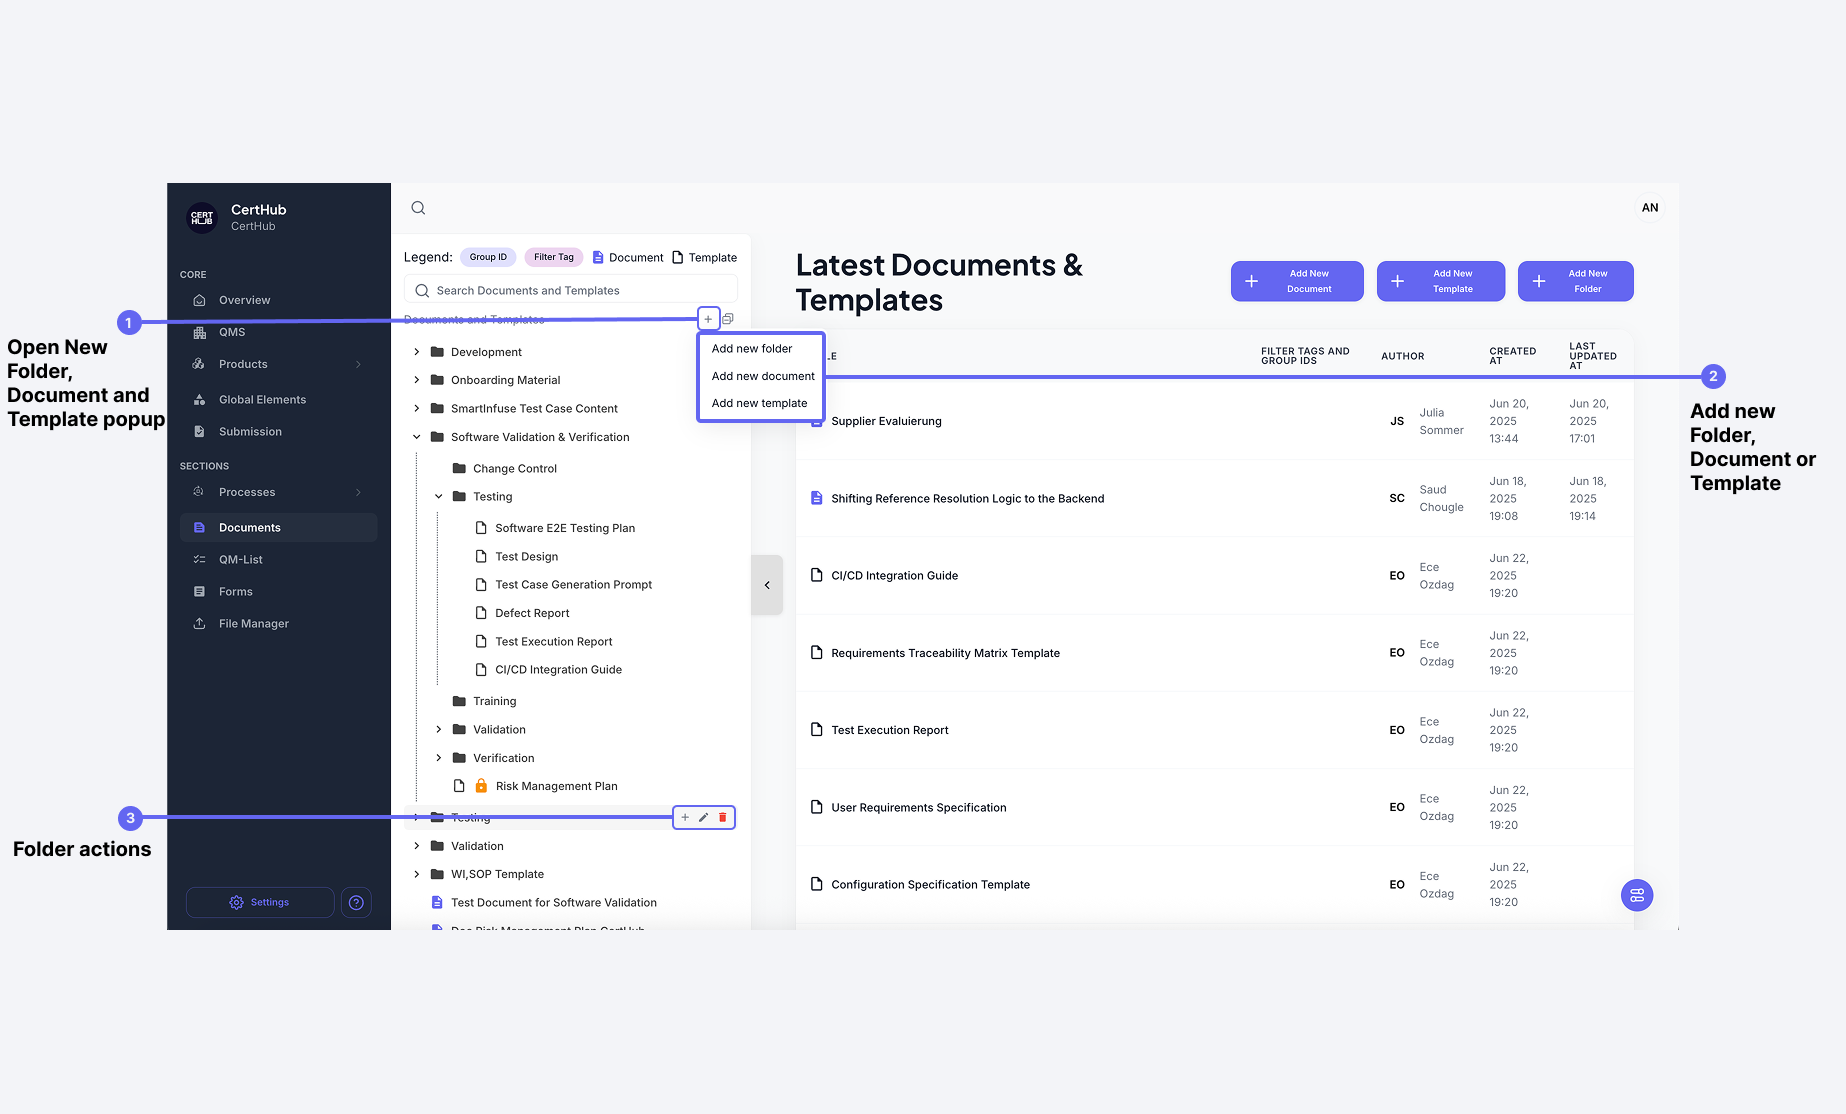Viewport: 1846px width, 1114px height.
Task: Click the red trash icon on the Testing folder
Action: pos(722,817)
